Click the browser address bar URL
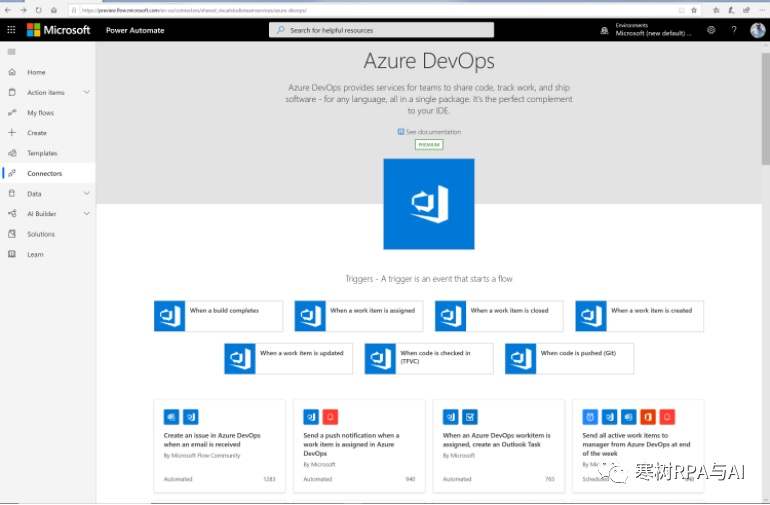The height and width of the screenshot is (505, 770). (194, 10)
